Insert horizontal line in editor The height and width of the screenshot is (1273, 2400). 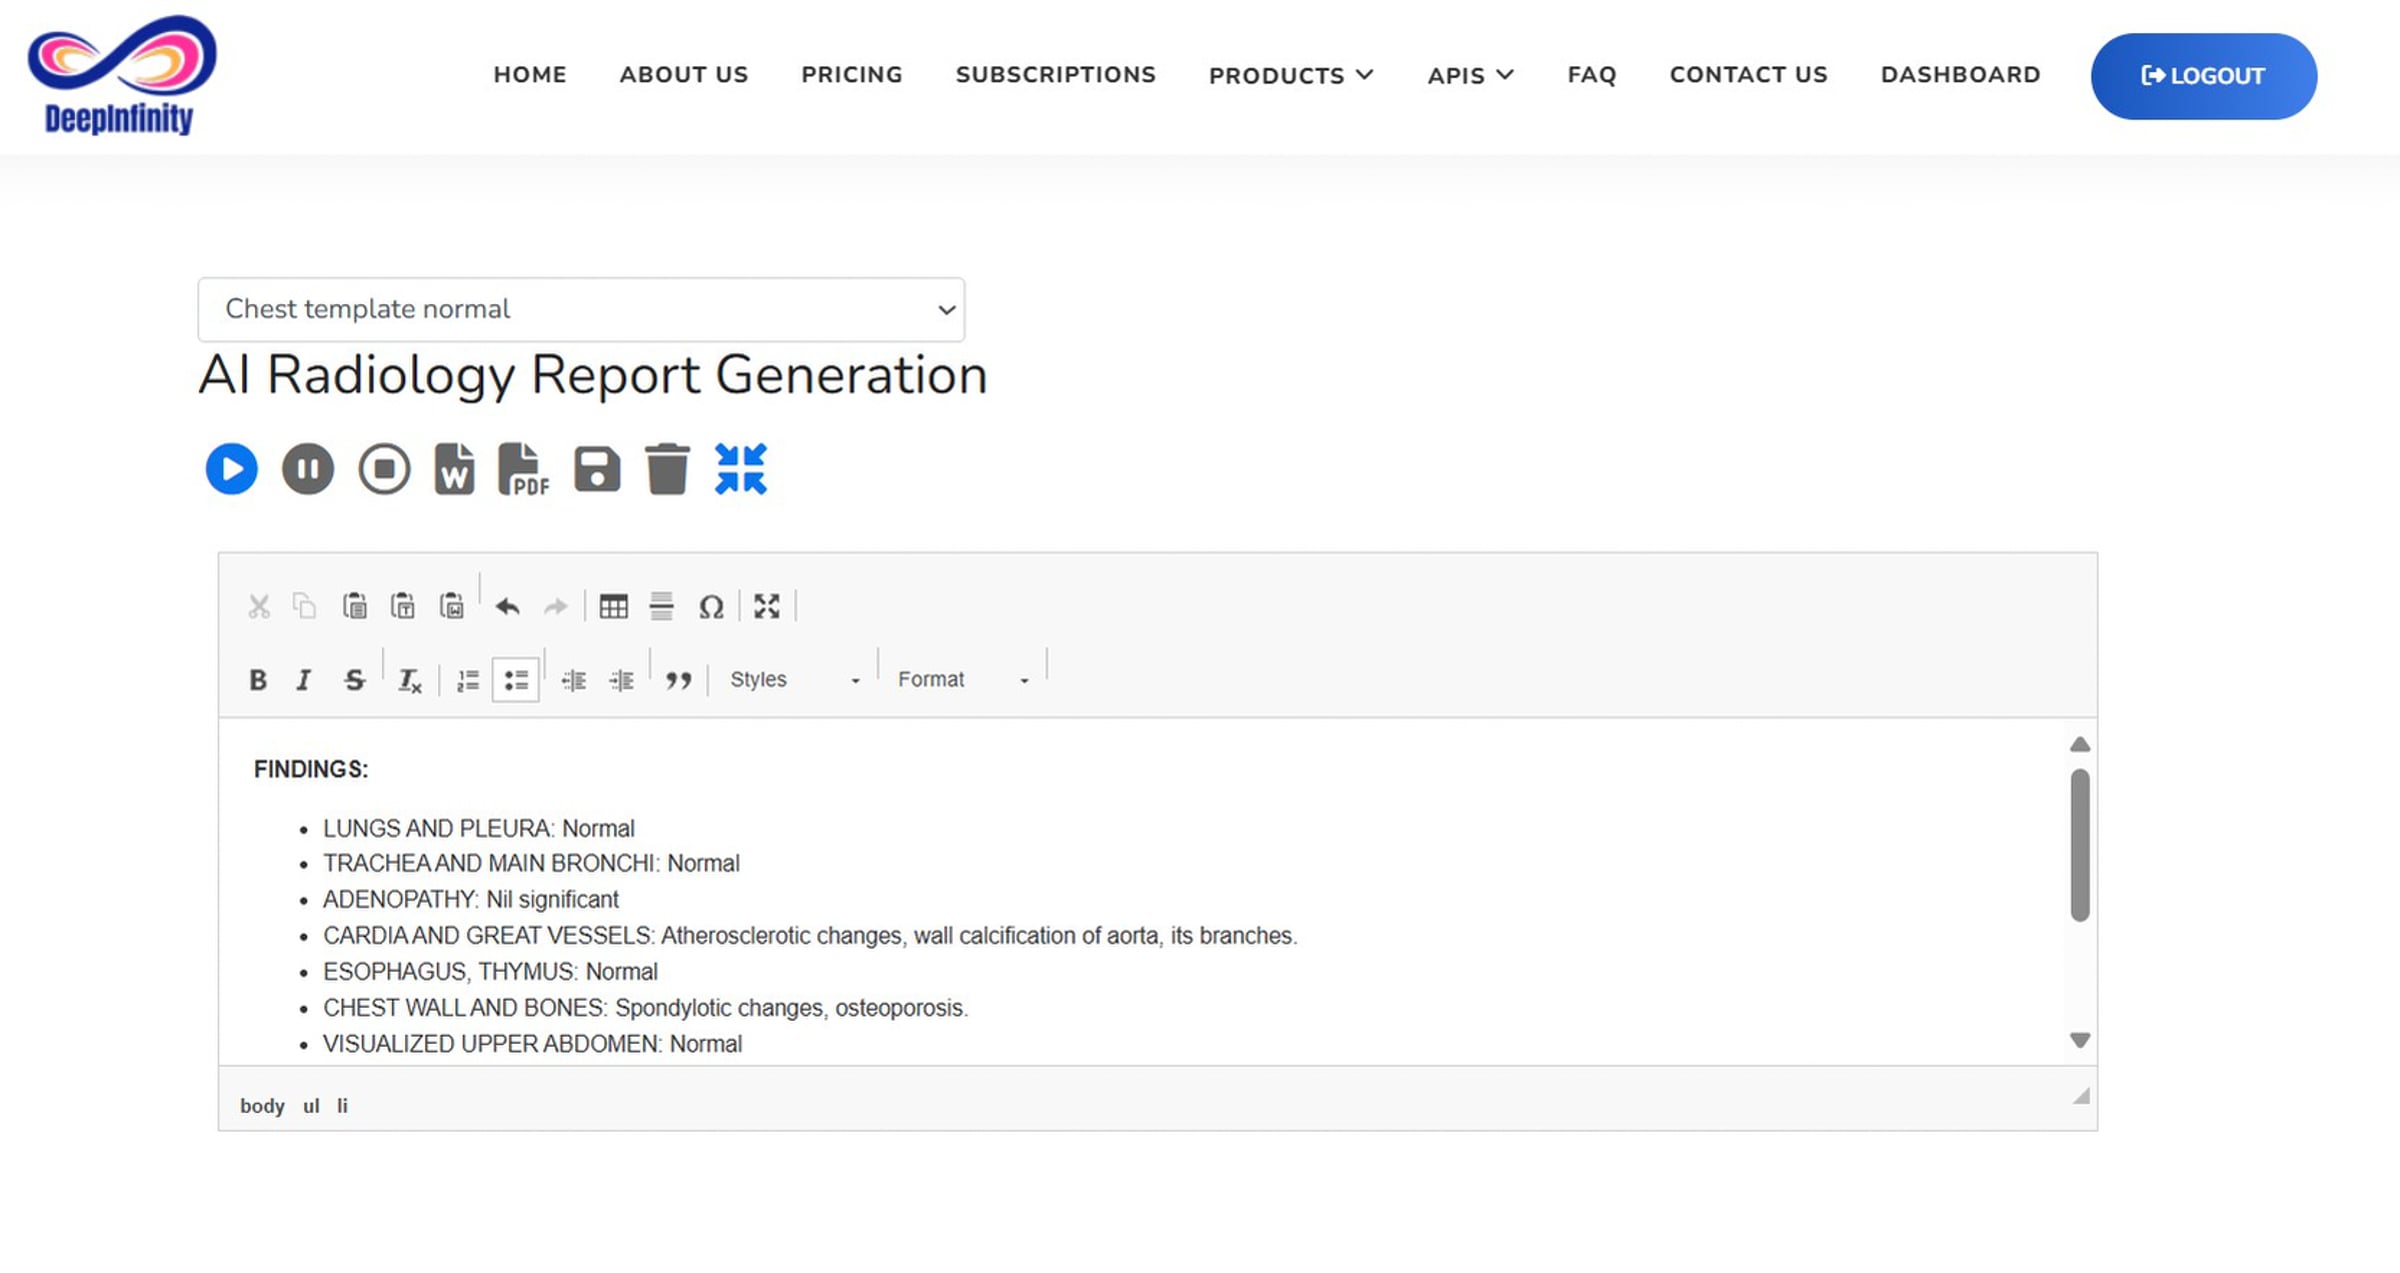click(x=662, y=606)
